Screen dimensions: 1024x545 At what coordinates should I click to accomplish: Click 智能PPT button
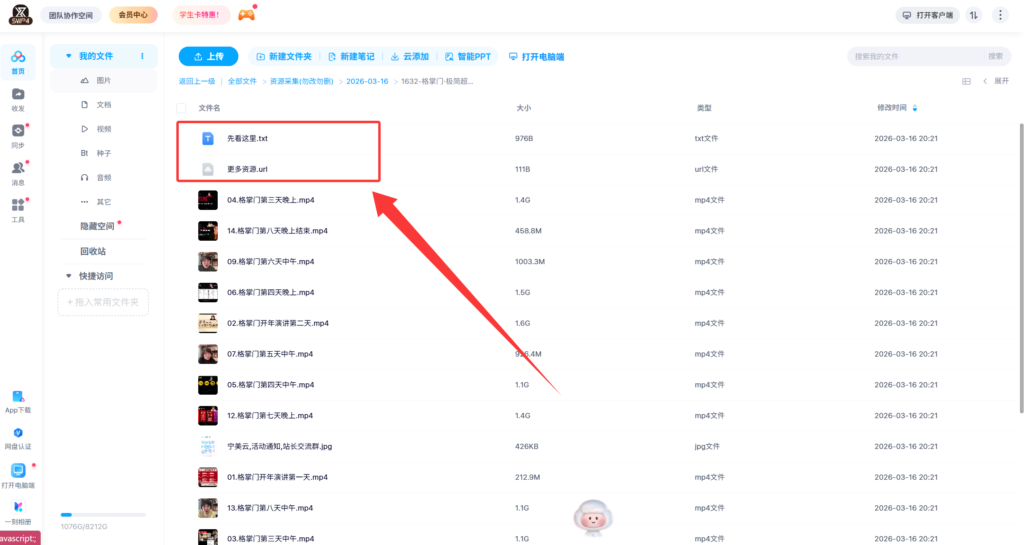pos(468,57)
